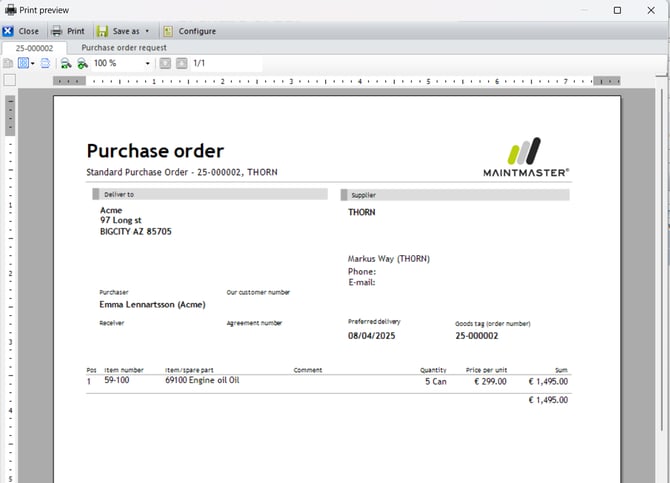Open the Save as dropdown arrow
The image size is (670, 483).
[147, 31]
